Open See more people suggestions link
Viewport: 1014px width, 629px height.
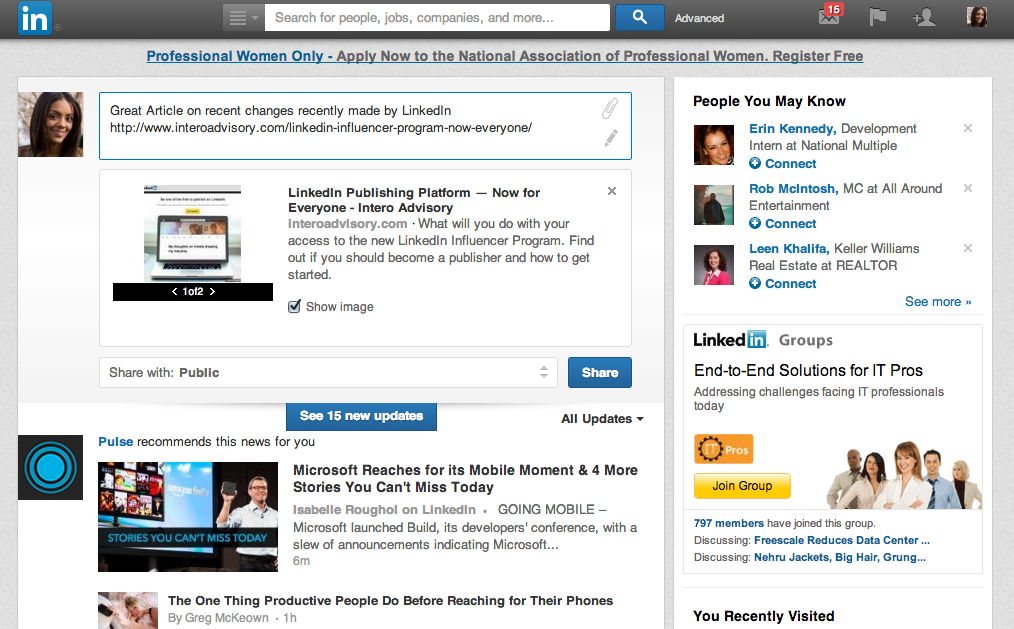point(938,302)
